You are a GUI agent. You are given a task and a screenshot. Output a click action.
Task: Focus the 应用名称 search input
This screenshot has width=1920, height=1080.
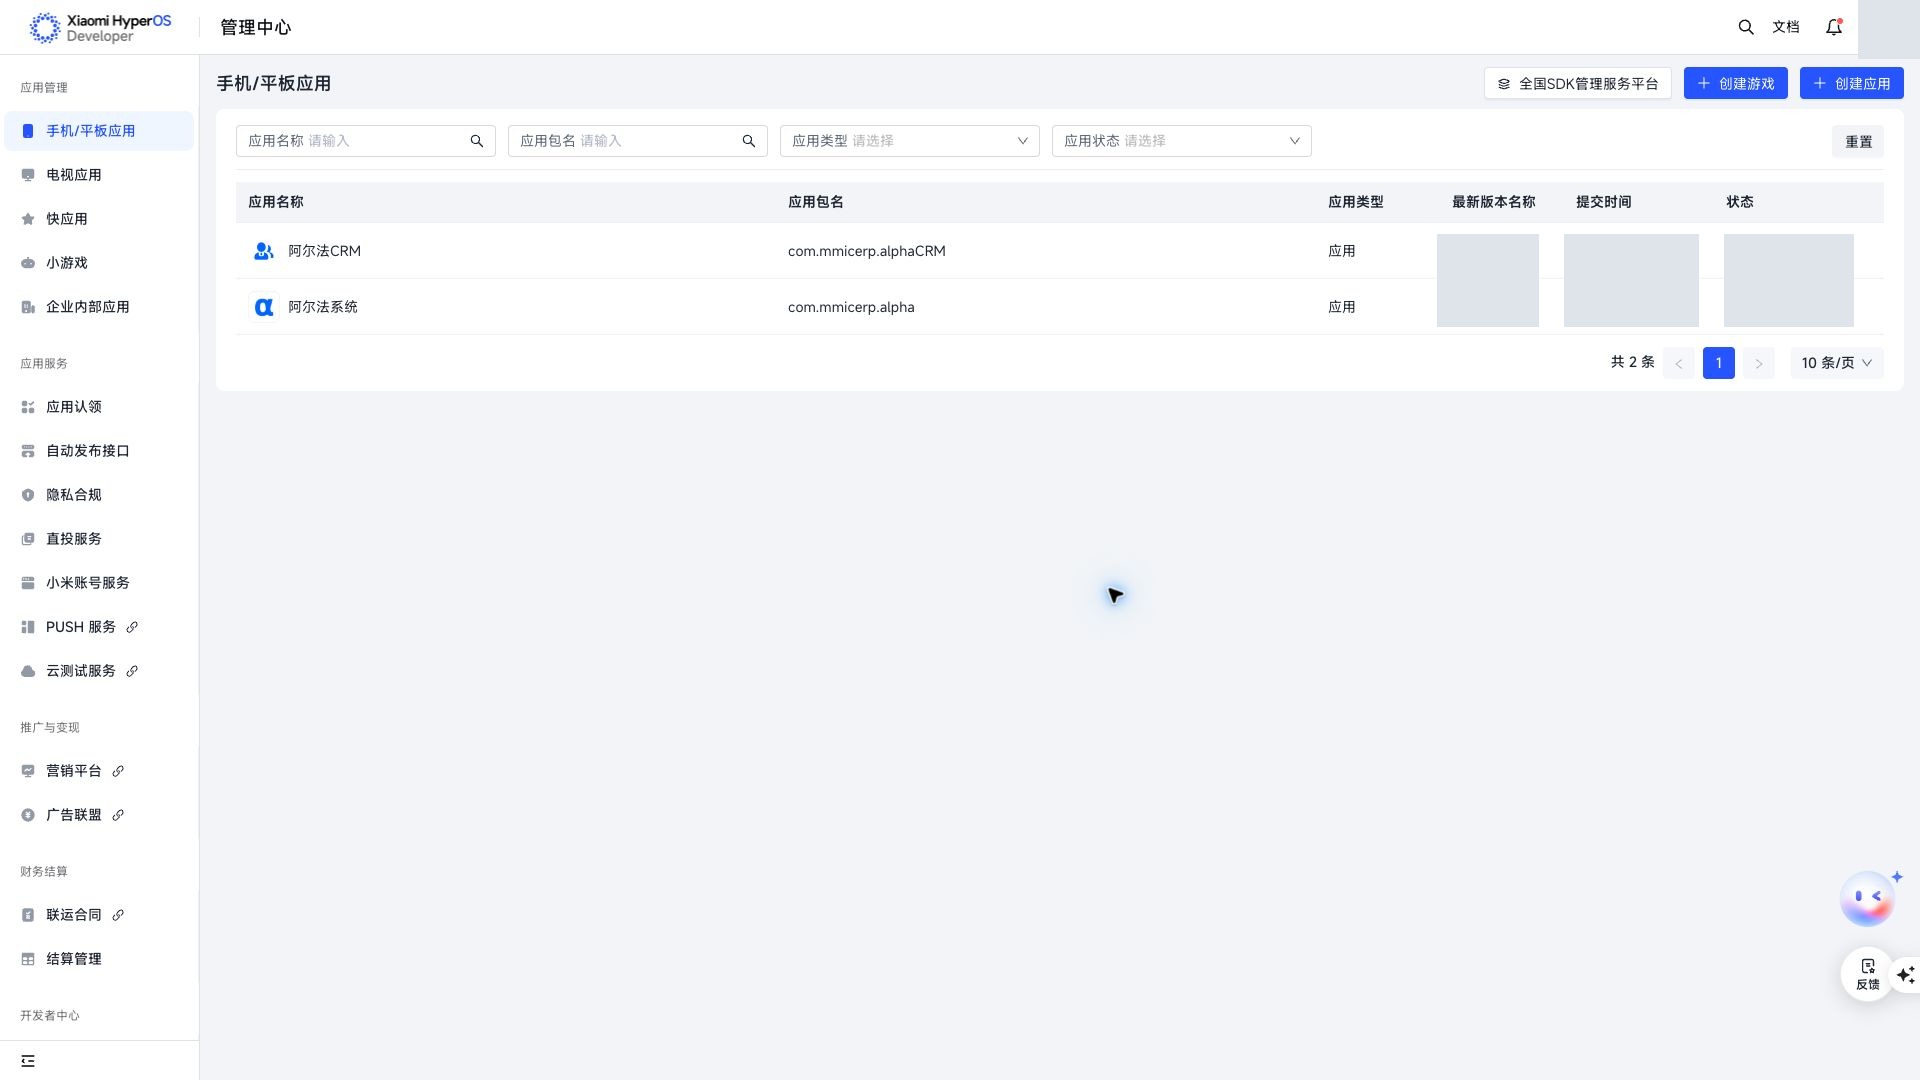(366, 141)
